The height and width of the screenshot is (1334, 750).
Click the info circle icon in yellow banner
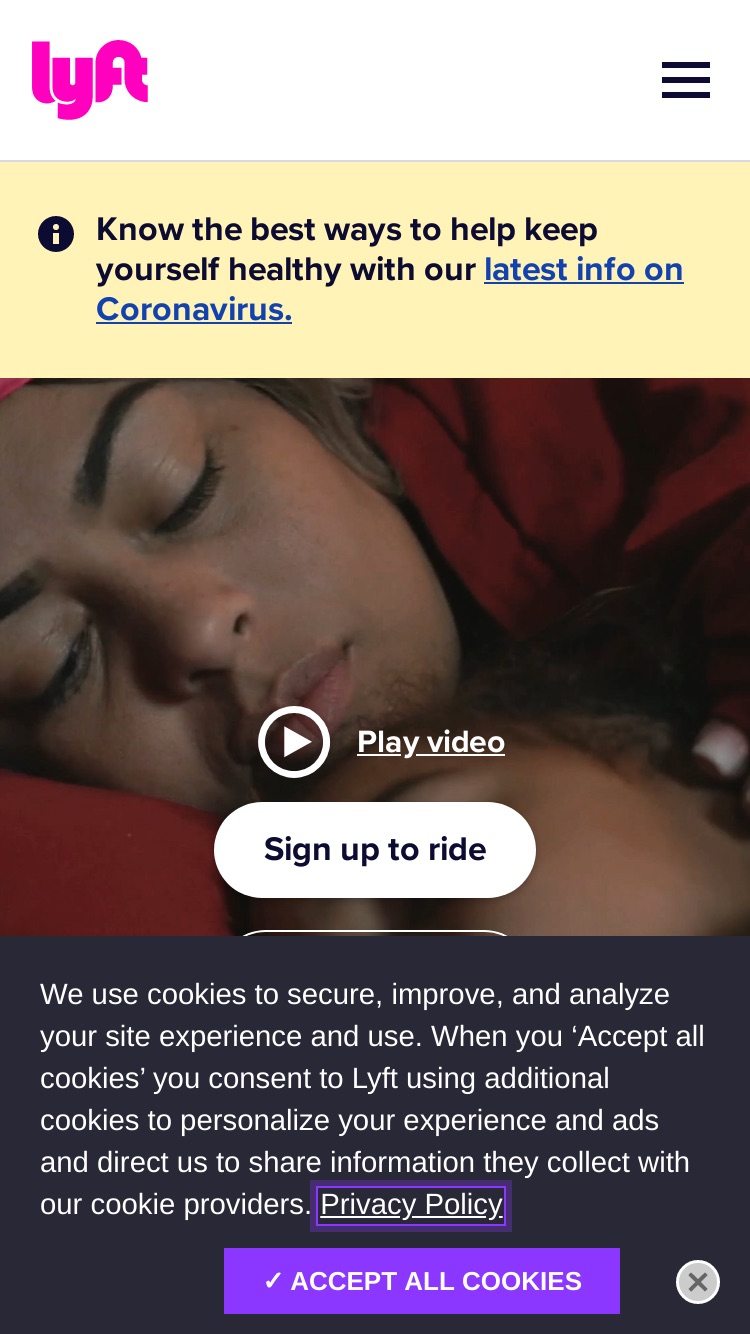pyautogui.click(x=56, y=234)
